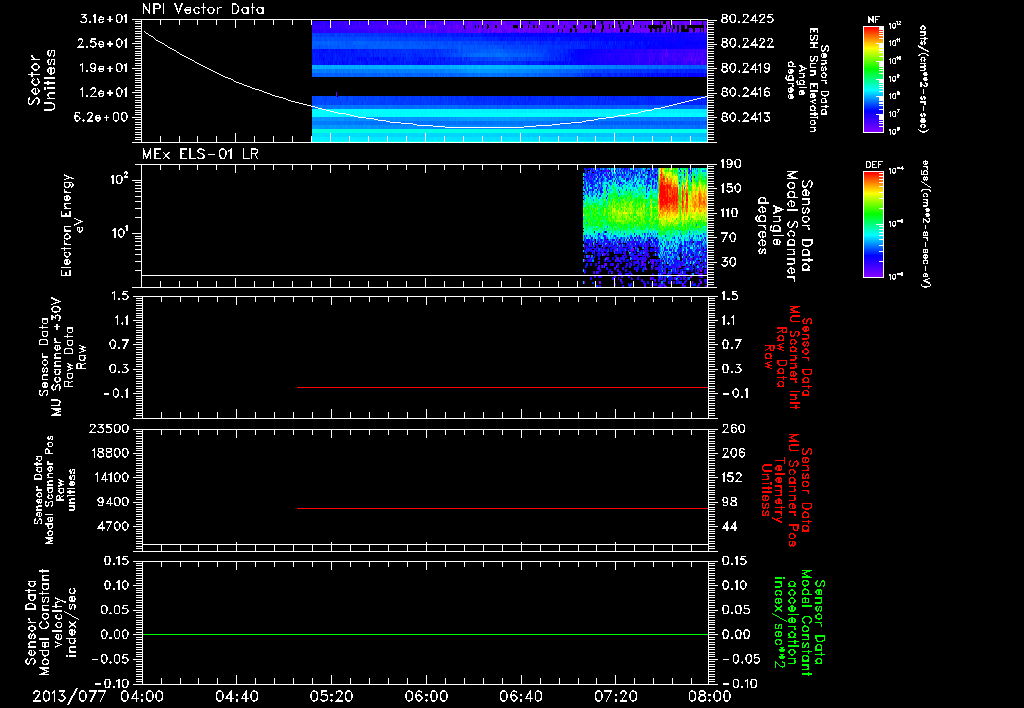Click the '23500' scanner position tick label
Viewport: 1024px width, 708px height.
[110, 428]
